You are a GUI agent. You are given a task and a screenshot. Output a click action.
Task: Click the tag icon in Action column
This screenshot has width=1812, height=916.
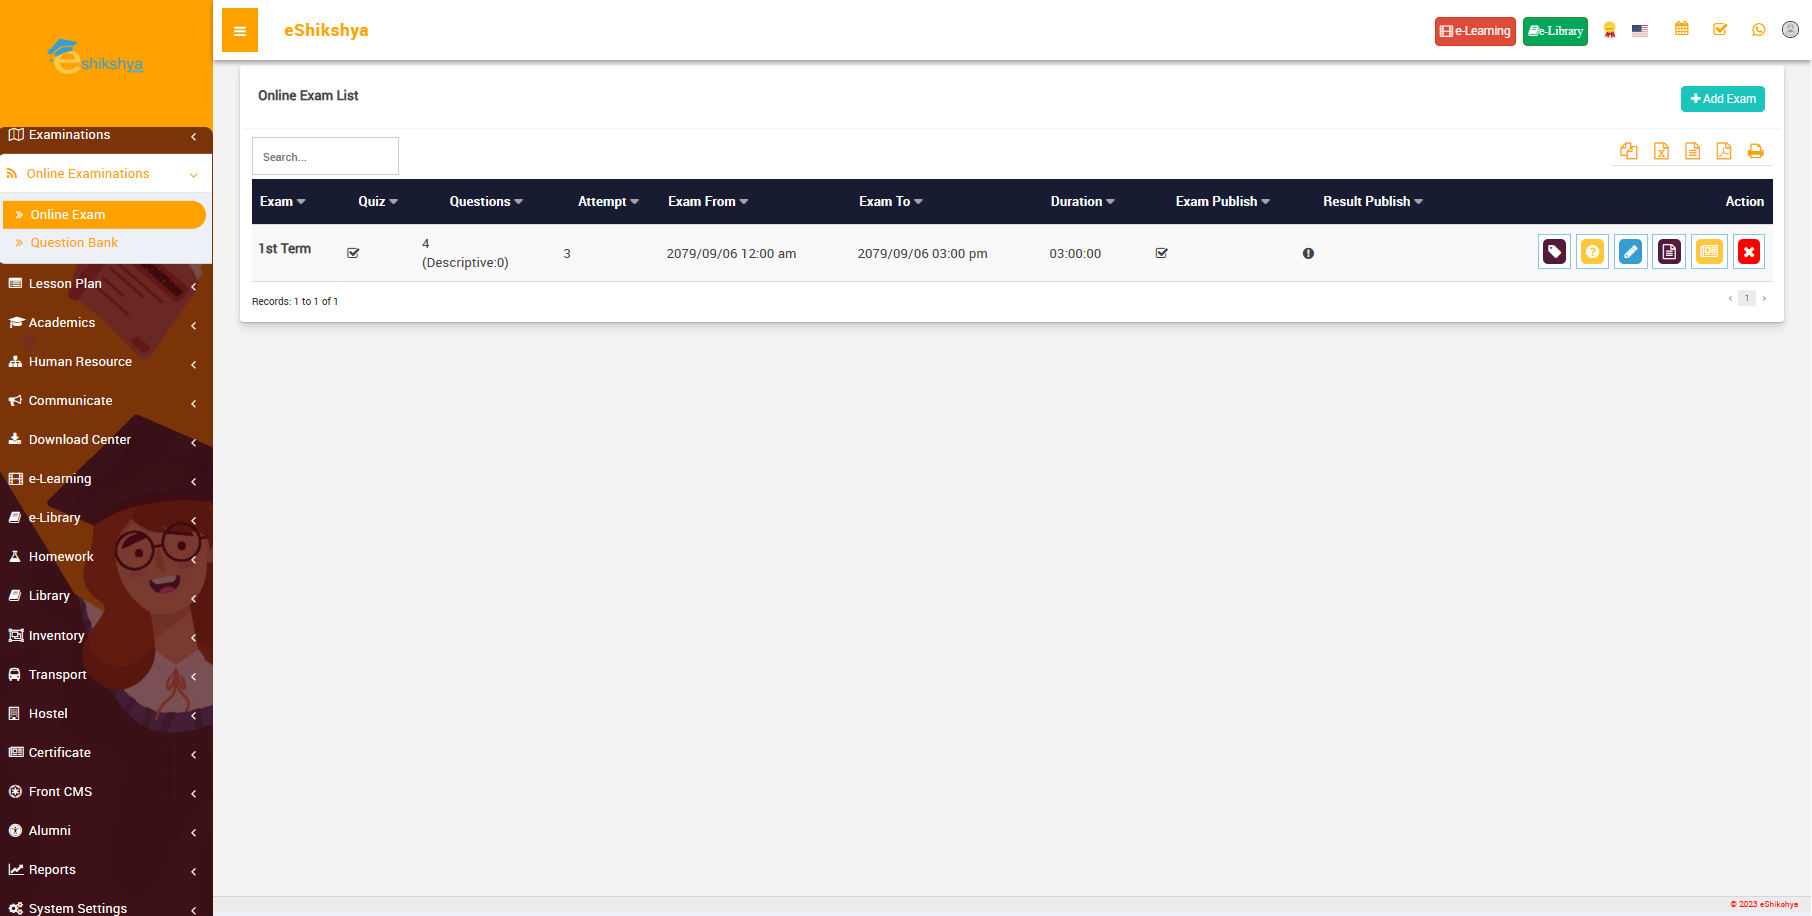1554,252
